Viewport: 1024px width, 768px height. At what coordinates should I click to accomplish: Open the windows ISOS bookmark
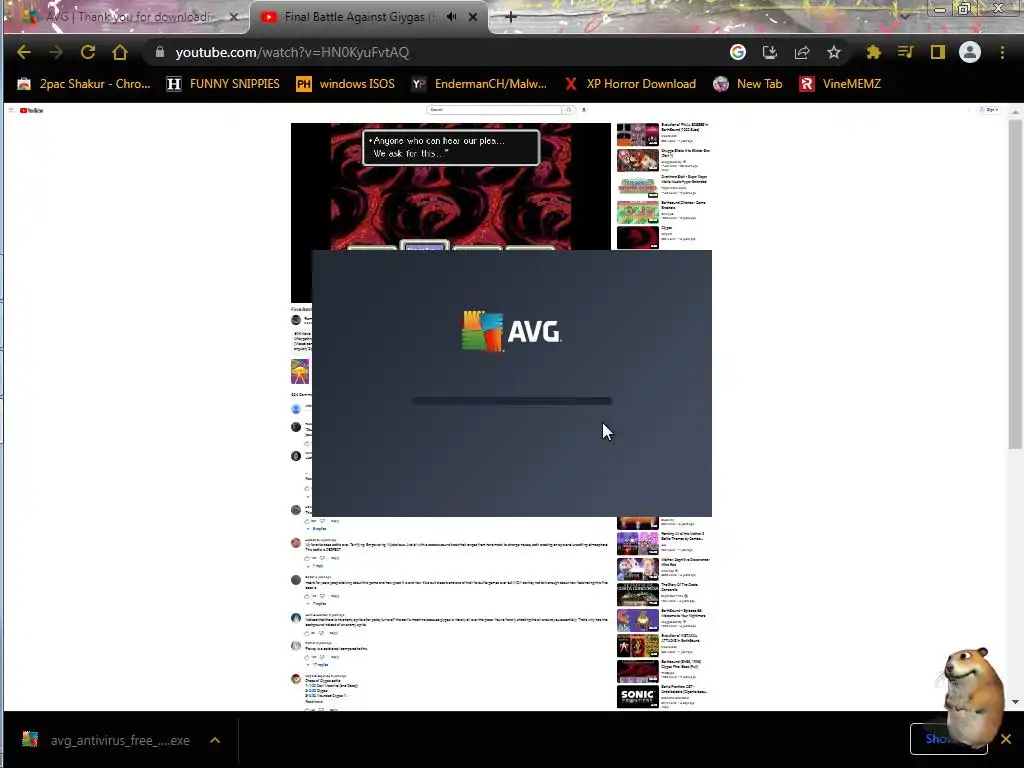click(x=345, y=84)
